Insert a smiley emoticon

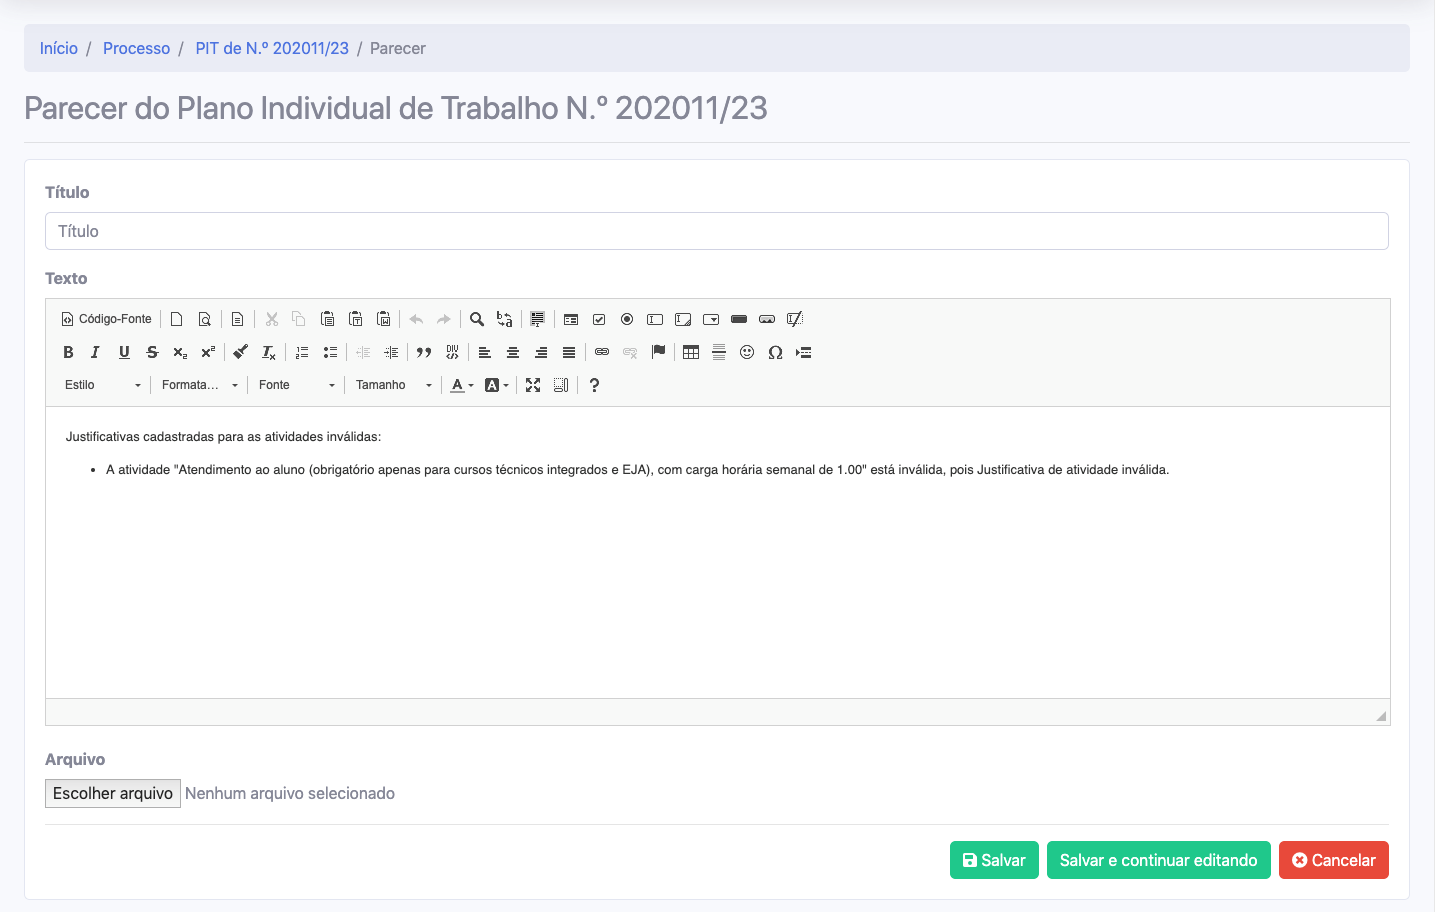point(747,352)
